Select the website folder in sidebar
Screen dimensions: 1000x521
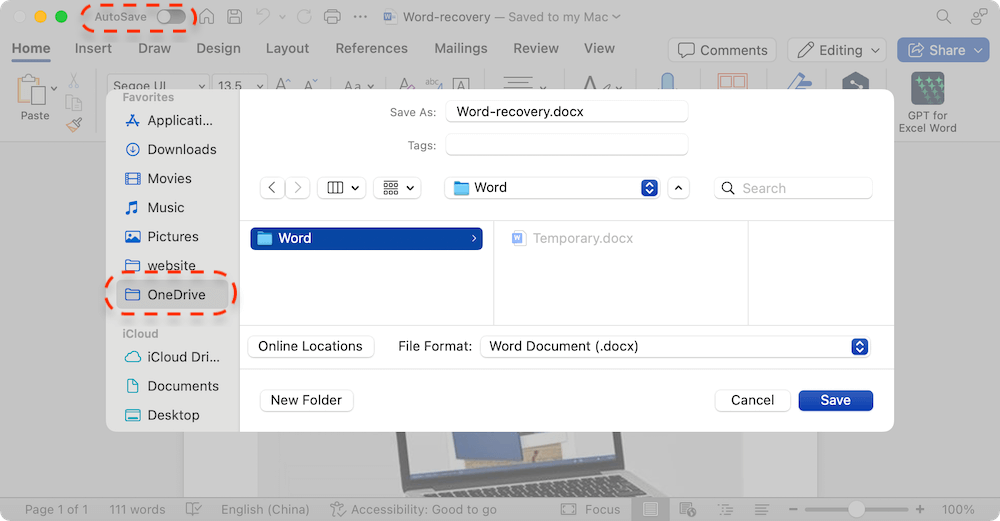click(x=161, y=265)
